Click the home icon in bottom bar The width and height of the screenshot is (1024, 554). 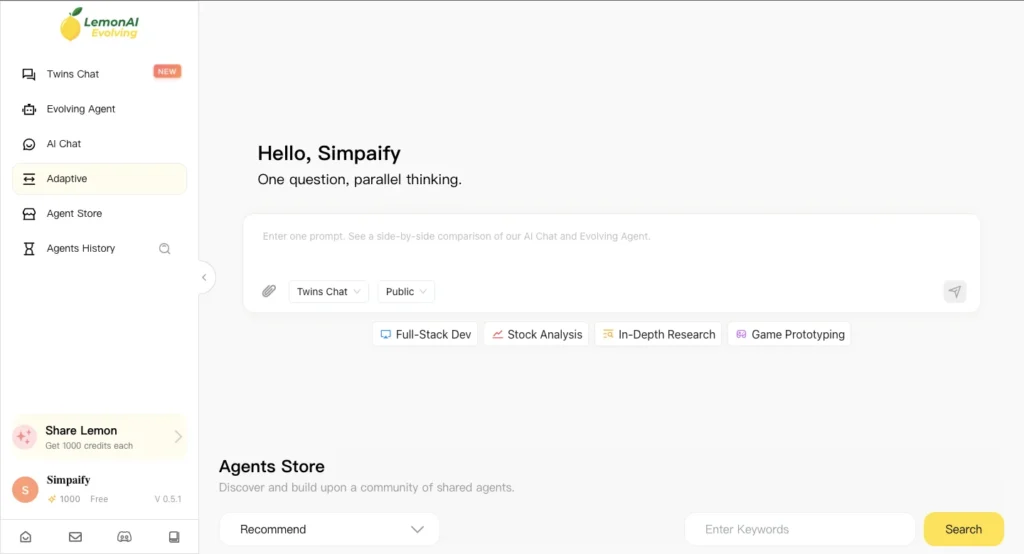25,537
